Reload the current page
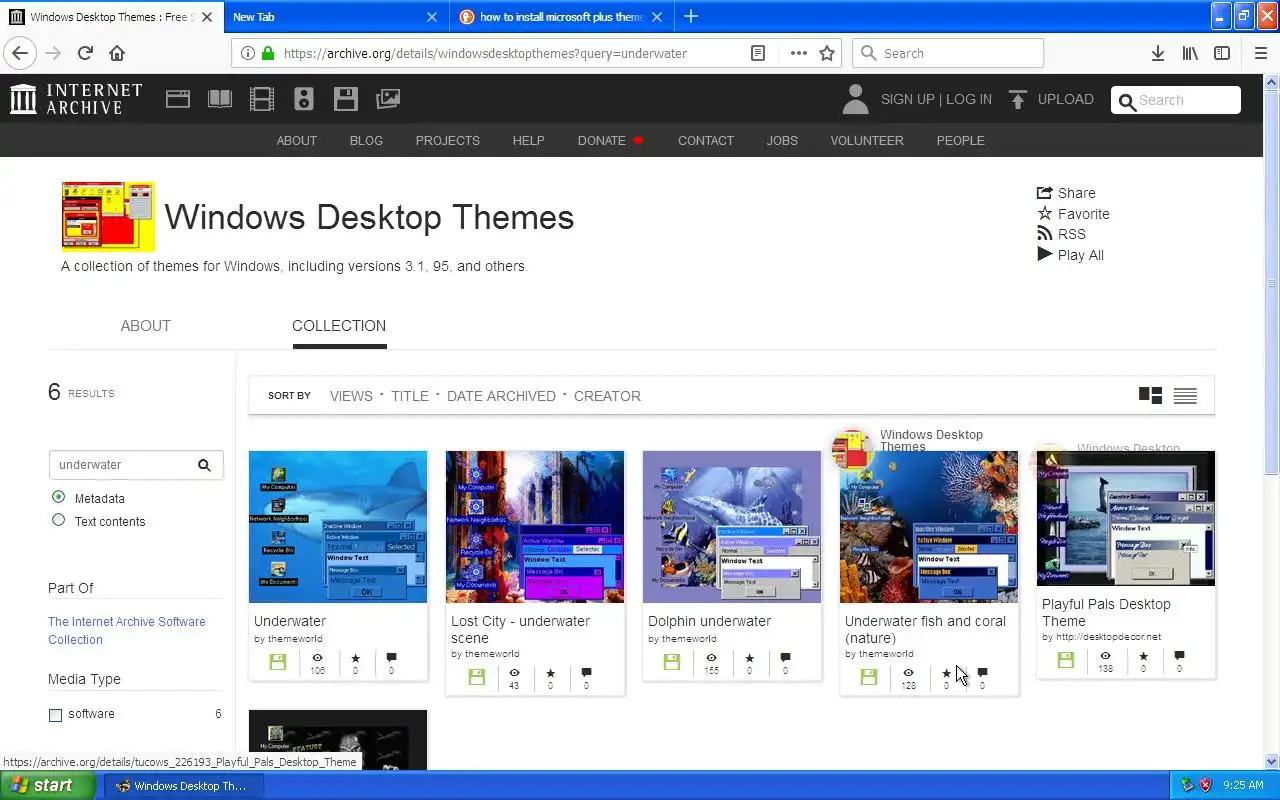The height and width of the screenshot is (800, 1280). [85, 53]
